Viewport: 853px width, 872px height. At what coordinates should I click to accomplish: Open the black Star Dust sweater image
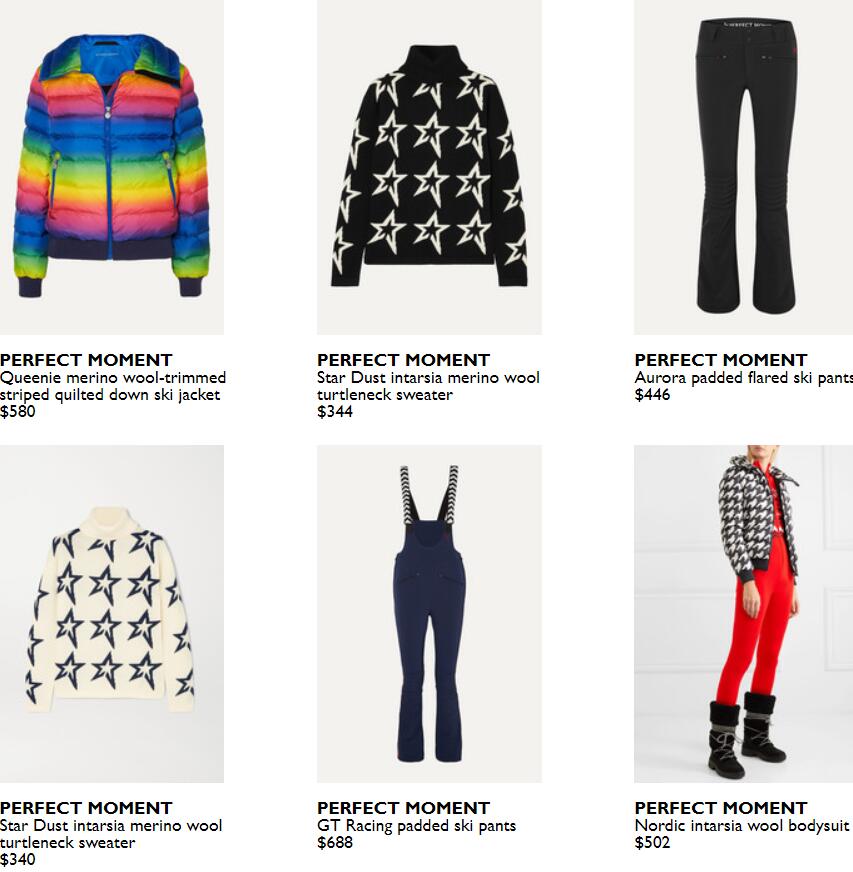pyautogui.click(x=429, y=167)
